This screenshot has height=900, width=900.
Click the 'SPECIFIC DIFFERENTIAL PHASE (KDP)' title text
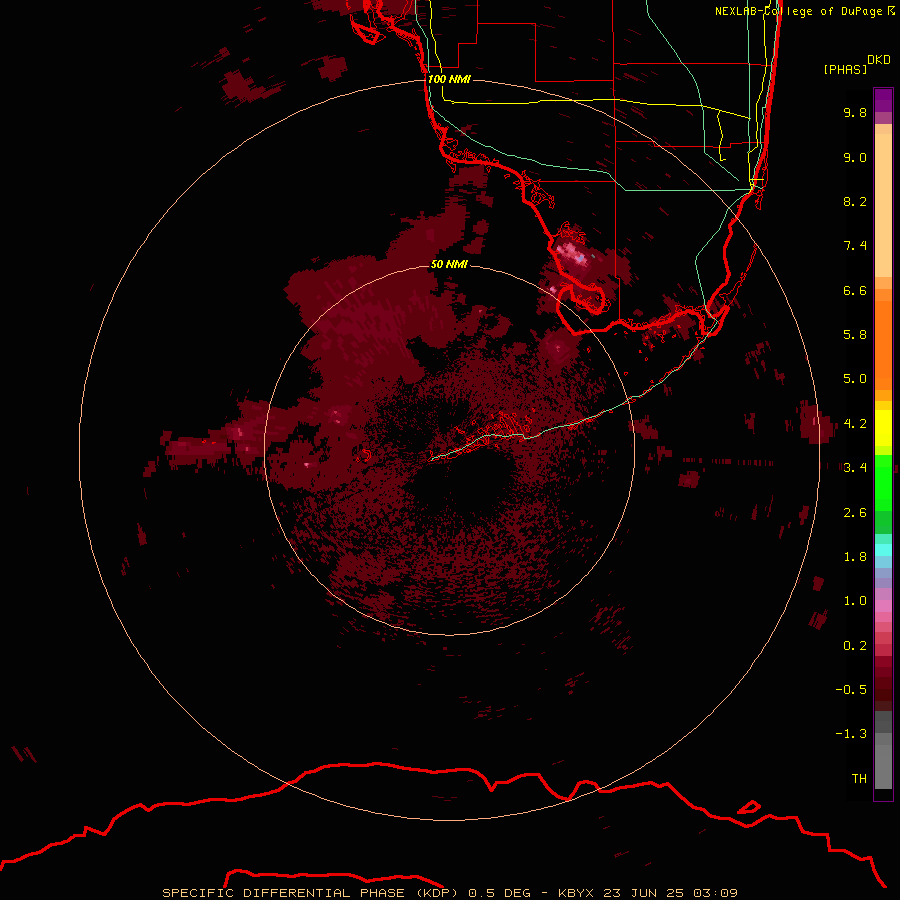coord(310,893)
